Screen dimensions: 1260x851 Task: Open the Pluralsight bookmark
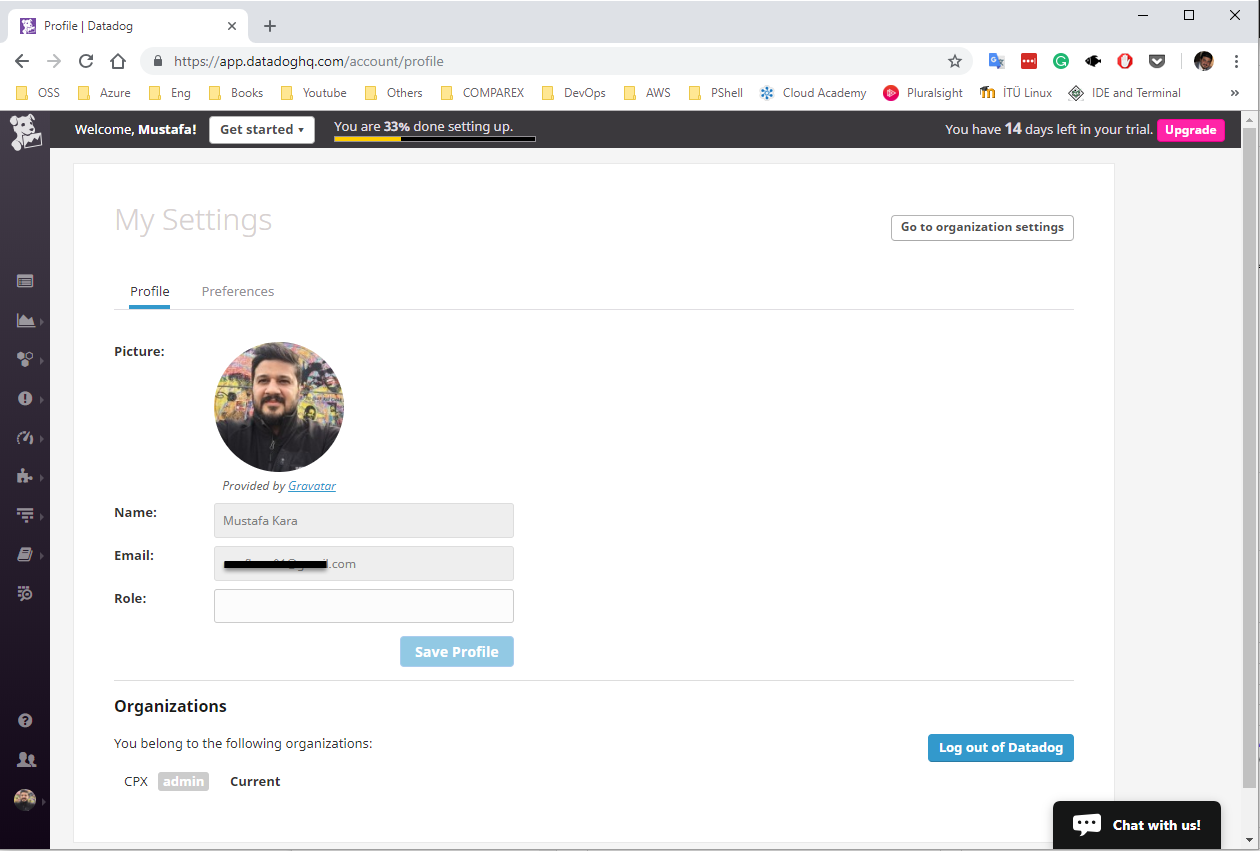click(923, 93)
